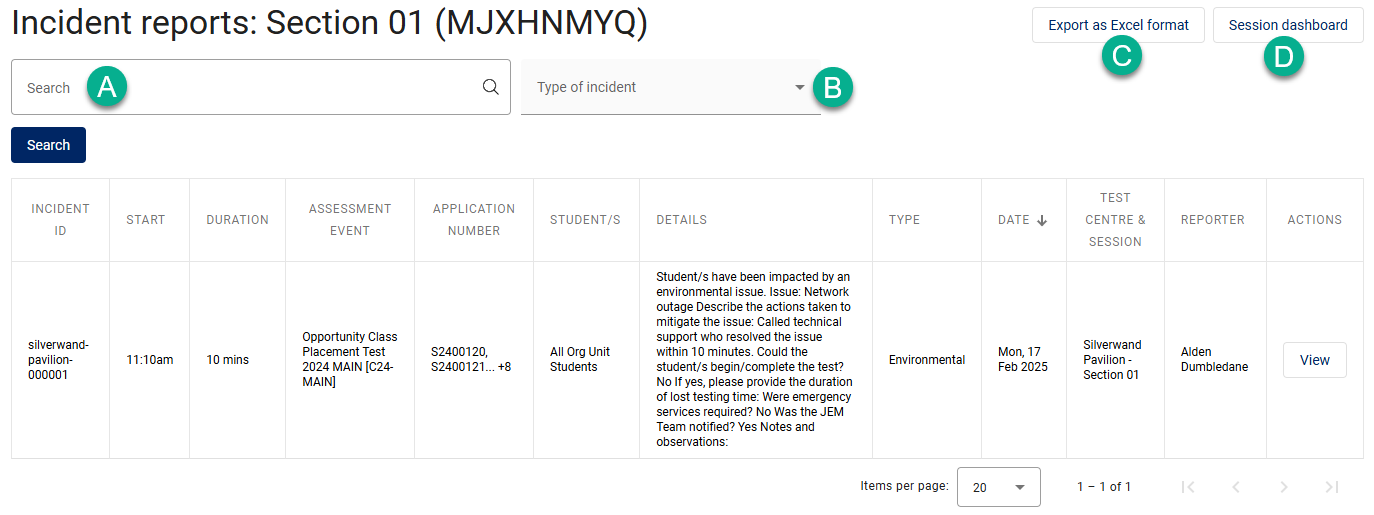Click the magnifying glass search icon

(x=490, y=87)
